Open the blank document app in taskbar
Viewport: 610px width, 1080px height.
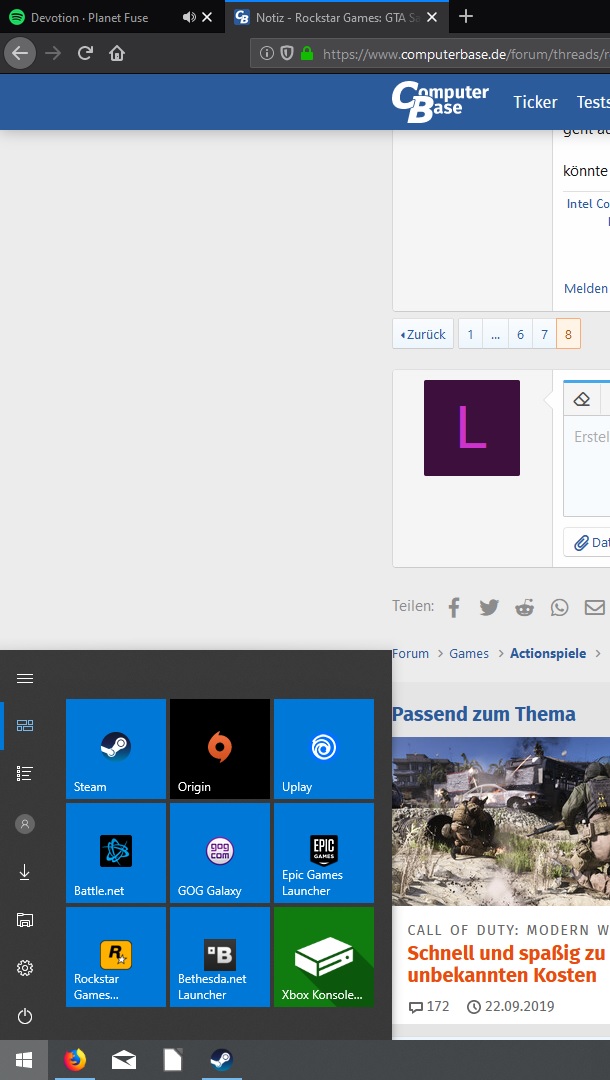(x=173, y=1060)
